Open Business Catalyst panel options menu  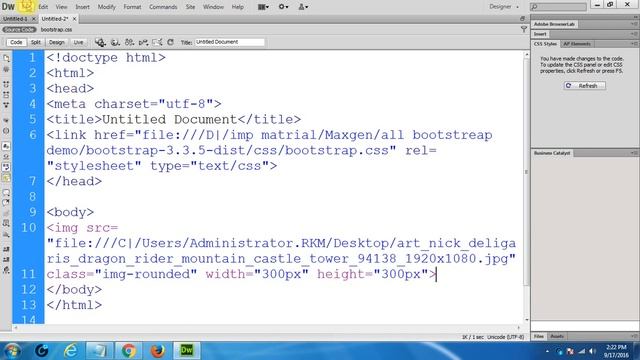(x=634, y=153)
